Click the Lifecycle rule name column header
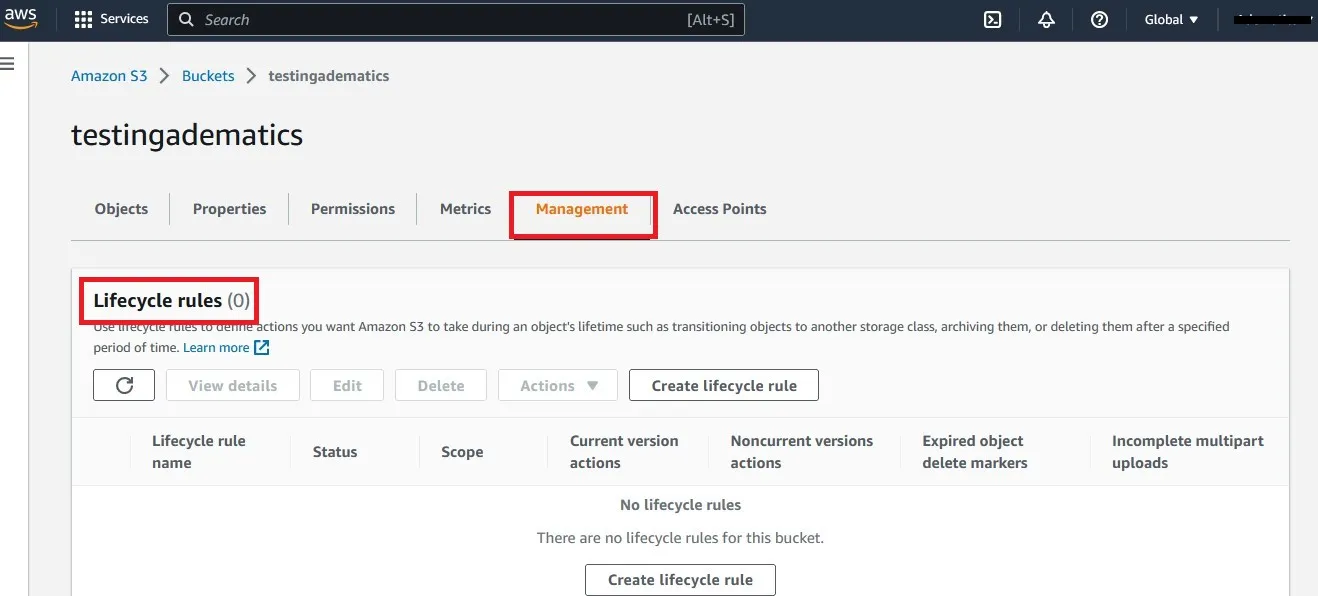The height and width of the screenshot is (596, 1318). pyautogui.click(x=198, y=452)
